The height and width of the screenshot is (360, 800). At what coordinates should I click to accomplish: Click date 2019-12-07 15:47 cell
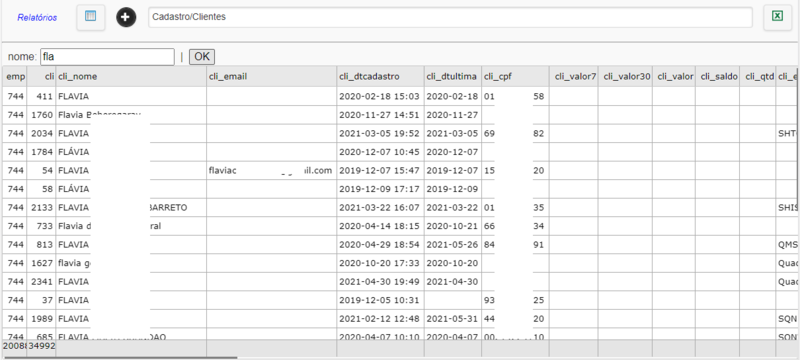tap(380, 170)
